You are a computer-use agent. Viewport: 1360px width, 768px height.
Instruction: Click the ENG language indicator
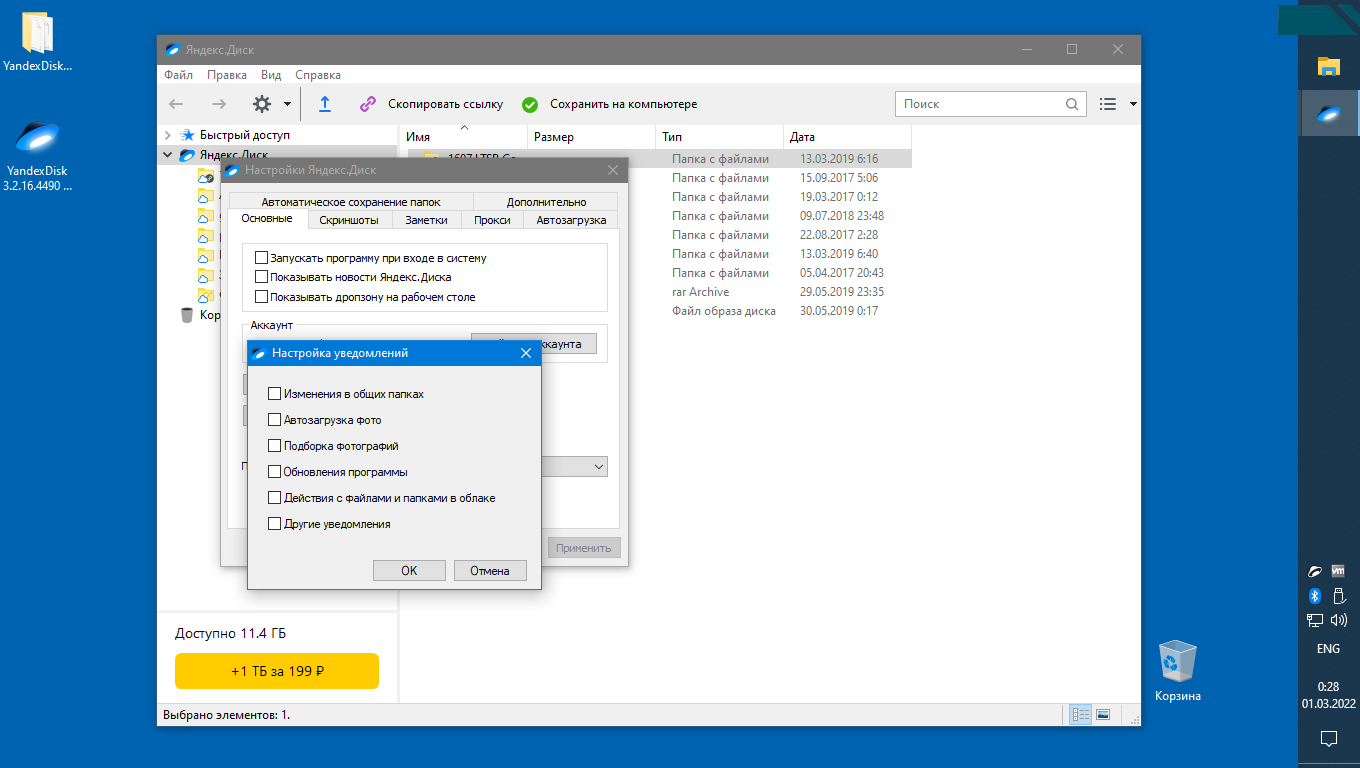[1328, 649]
